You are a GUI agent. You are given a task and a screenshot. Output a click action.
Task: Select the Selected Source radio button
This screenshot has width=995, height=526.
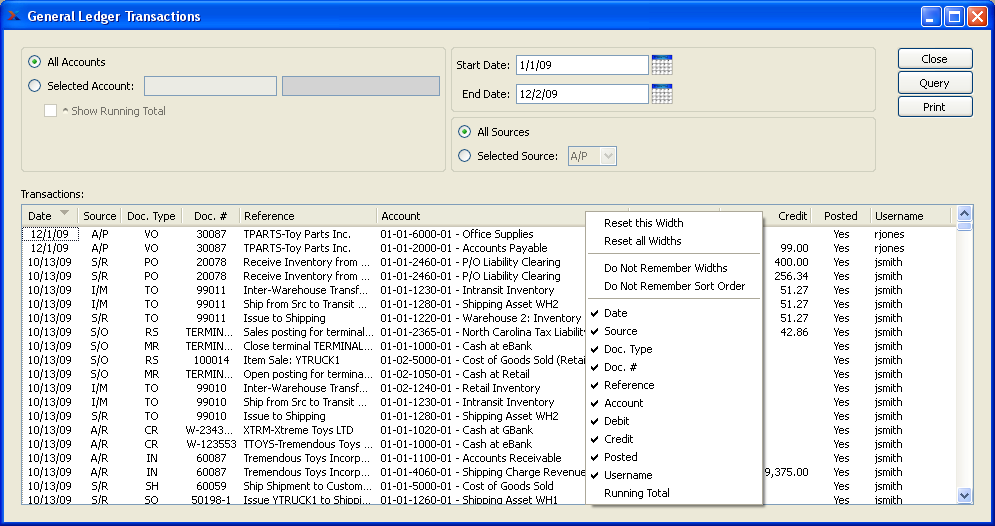[464, 156]
